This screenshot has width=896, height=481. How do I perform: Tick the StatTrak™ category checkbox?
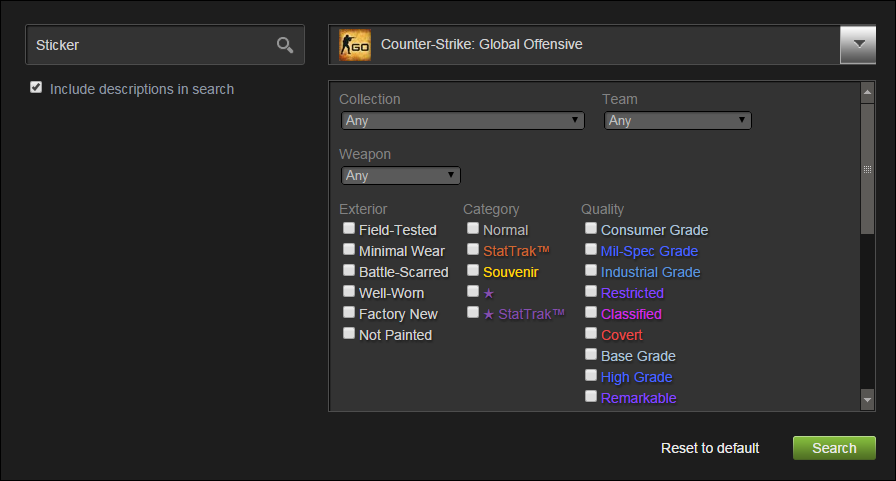pyautogui.click(x=473, y=250)
